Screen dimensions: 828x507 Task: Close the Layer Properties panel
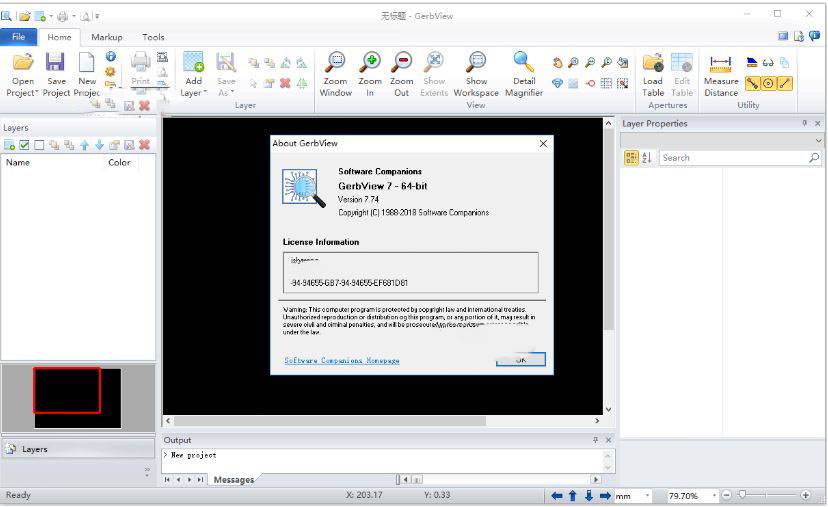(818, 123)
